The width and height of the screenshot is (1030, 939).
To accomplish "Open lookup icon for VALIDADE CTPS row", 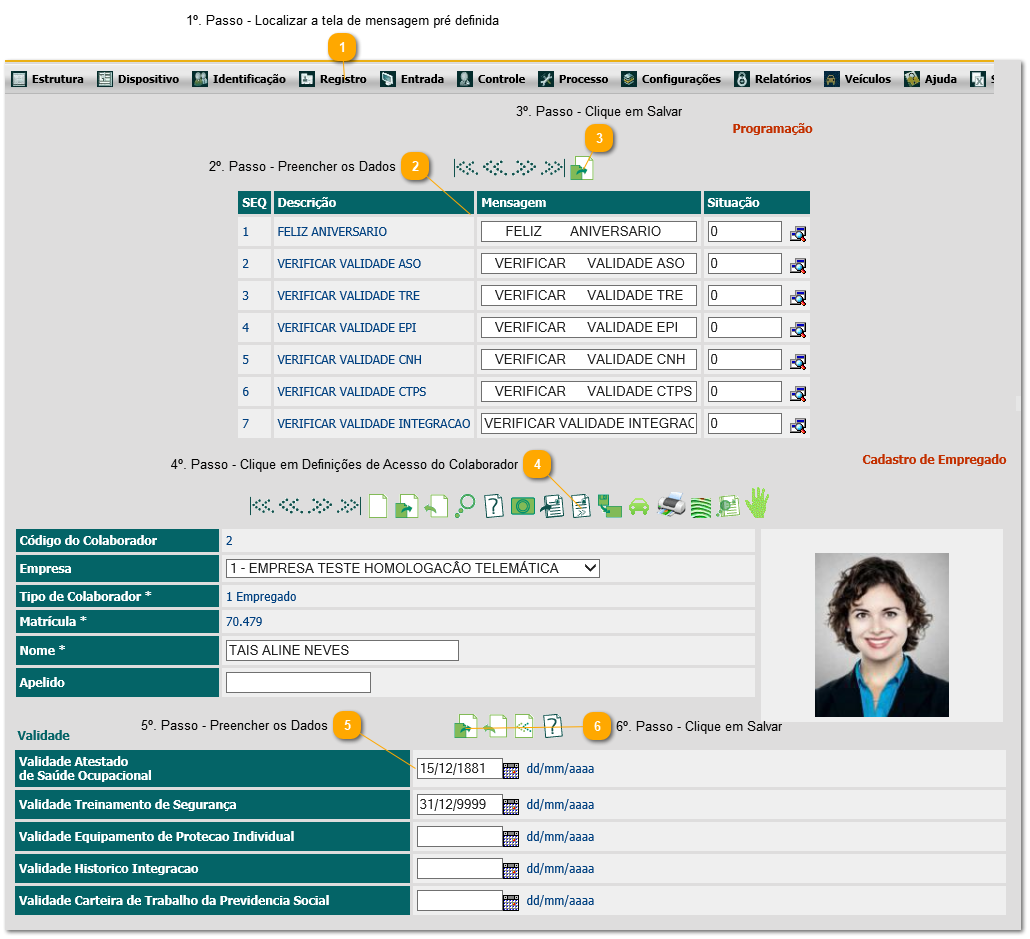I will tap(798, 394).
